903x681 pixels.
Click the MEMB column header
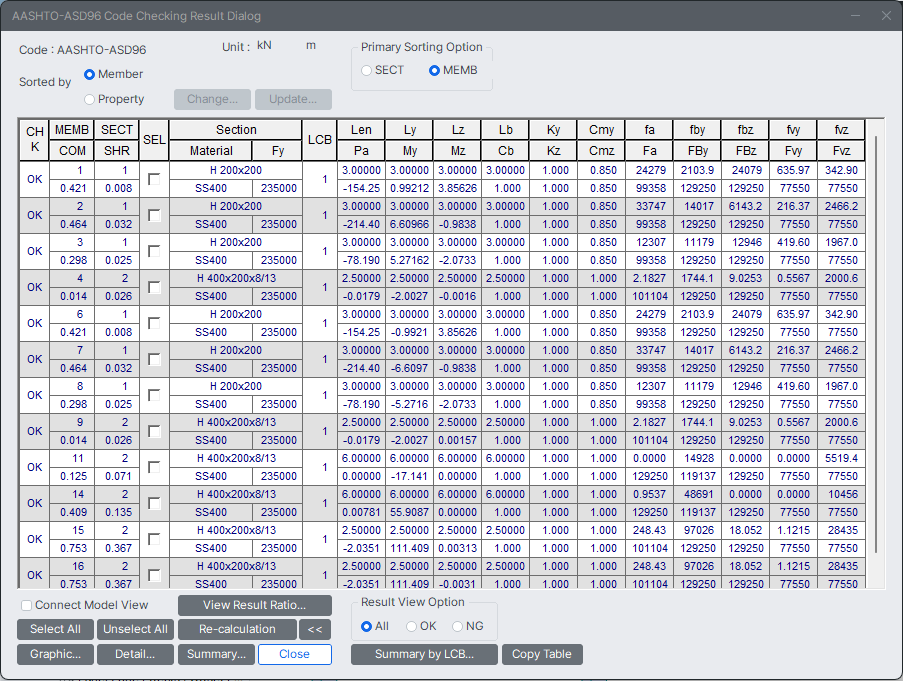pos(72,130)
